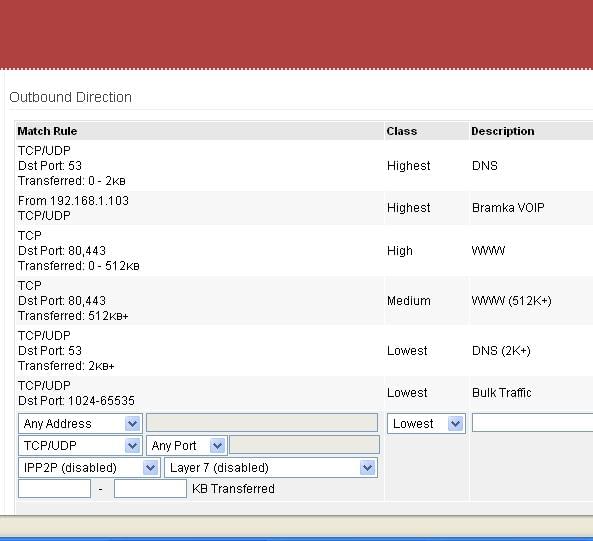The height and width of the screenshot is (541, 593).
Task: Open the Any Address dropdown
Action: (x=80, y=423)
